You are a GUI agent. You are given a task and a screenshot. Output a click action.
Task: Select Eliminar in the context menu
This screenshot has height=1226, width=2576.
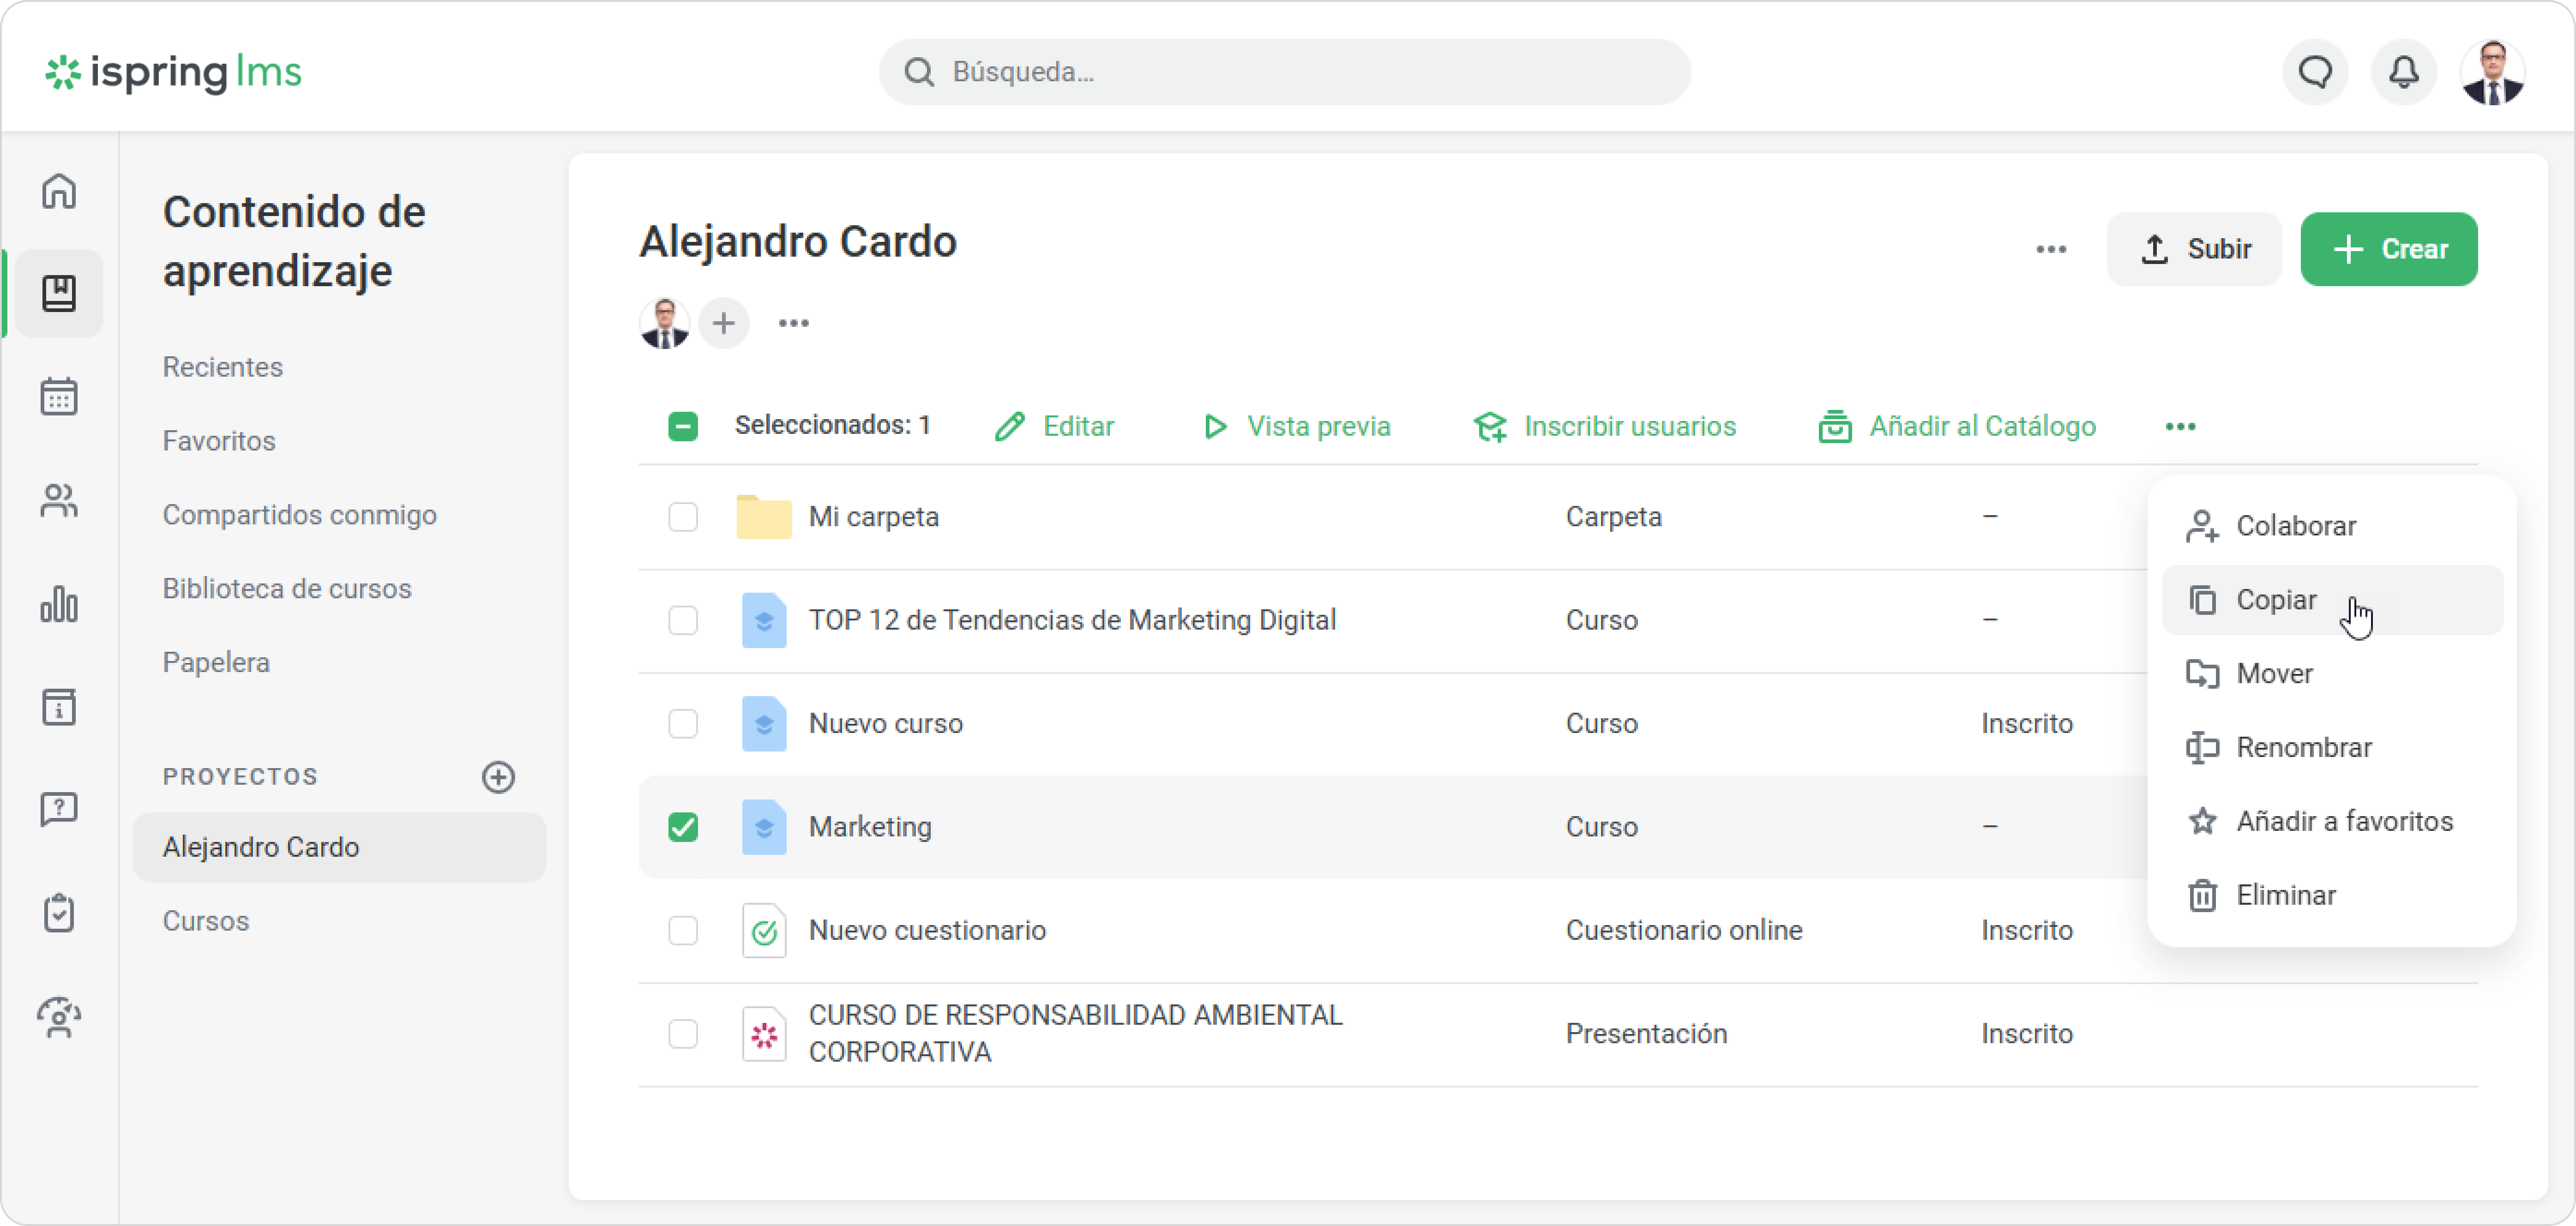[2285, 895]
